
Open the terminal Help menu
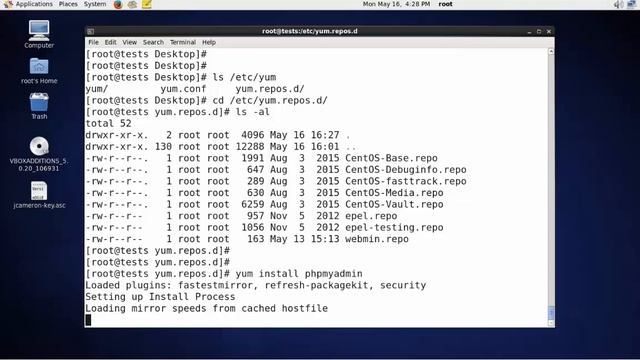tap(209, 42)
